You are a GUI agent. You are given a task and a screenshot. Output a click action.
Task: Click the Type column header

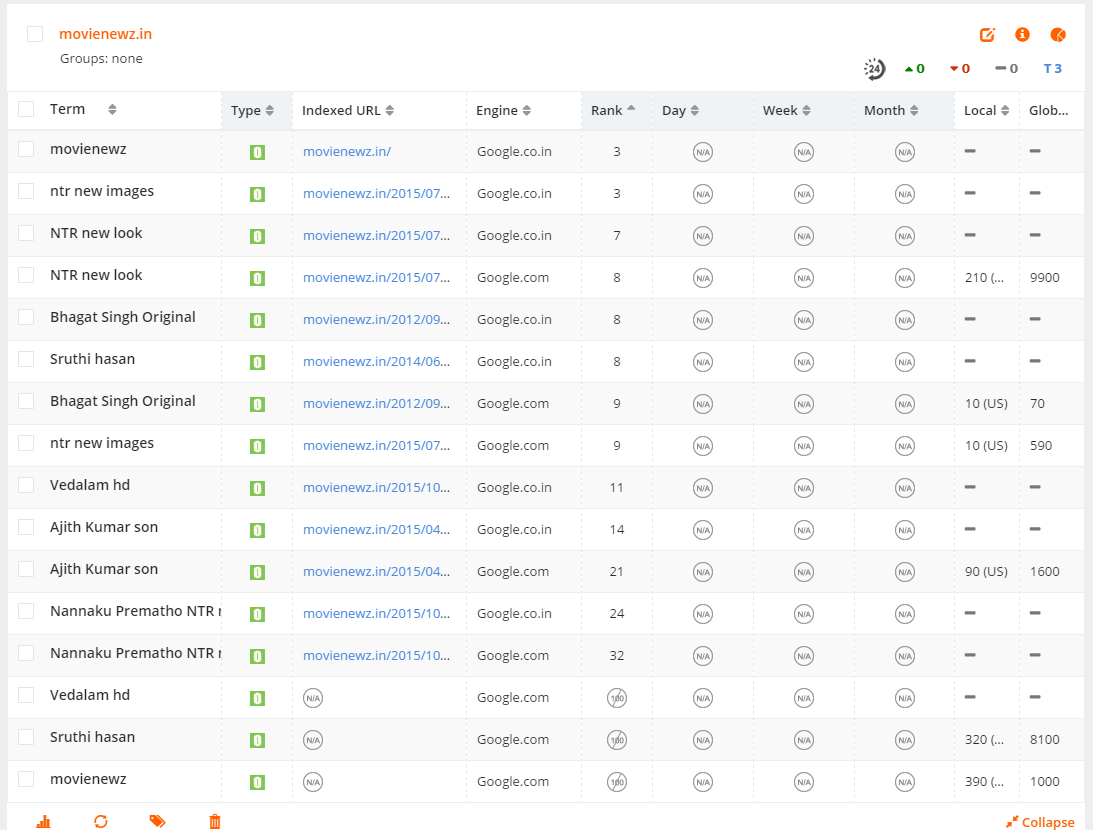(x=252, y=111)
